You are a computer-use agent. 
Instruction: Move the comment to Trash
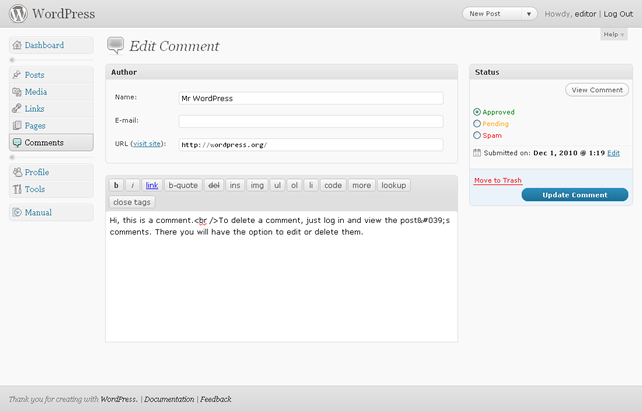pos(498,180)
